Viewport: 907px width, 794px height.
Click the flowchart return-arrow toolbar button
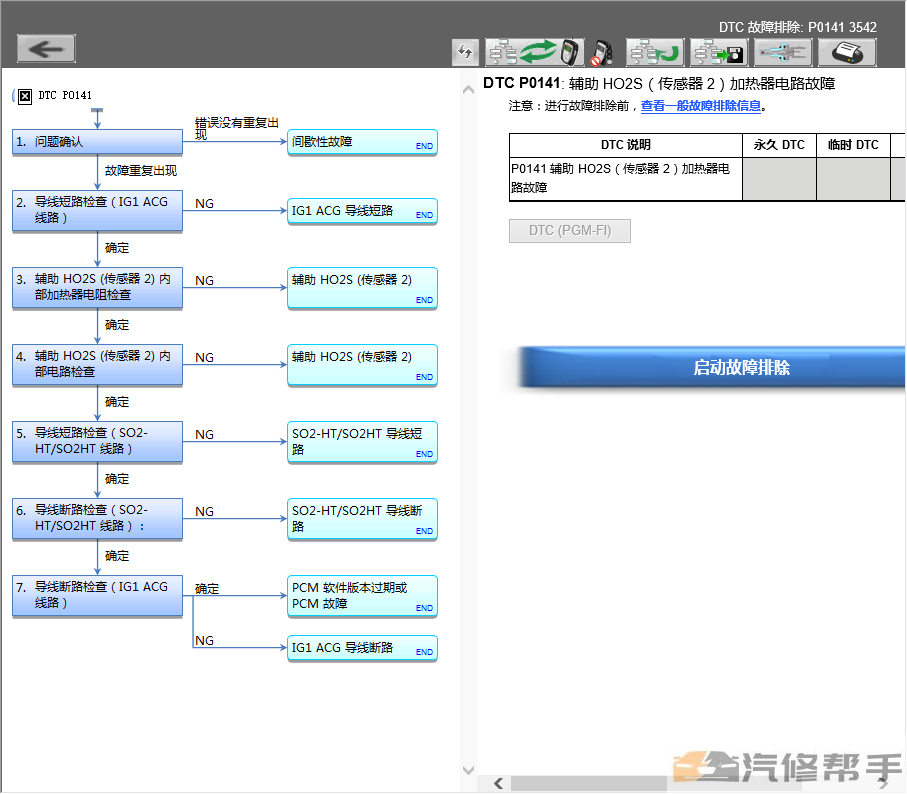point(655,53)
